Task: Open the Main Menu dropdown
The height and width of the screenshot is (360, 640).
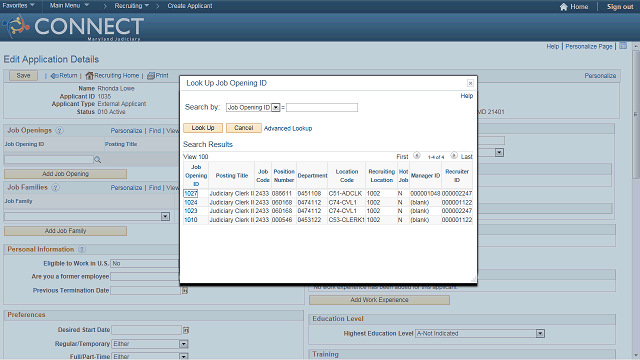Action: (x=69, y=6)
